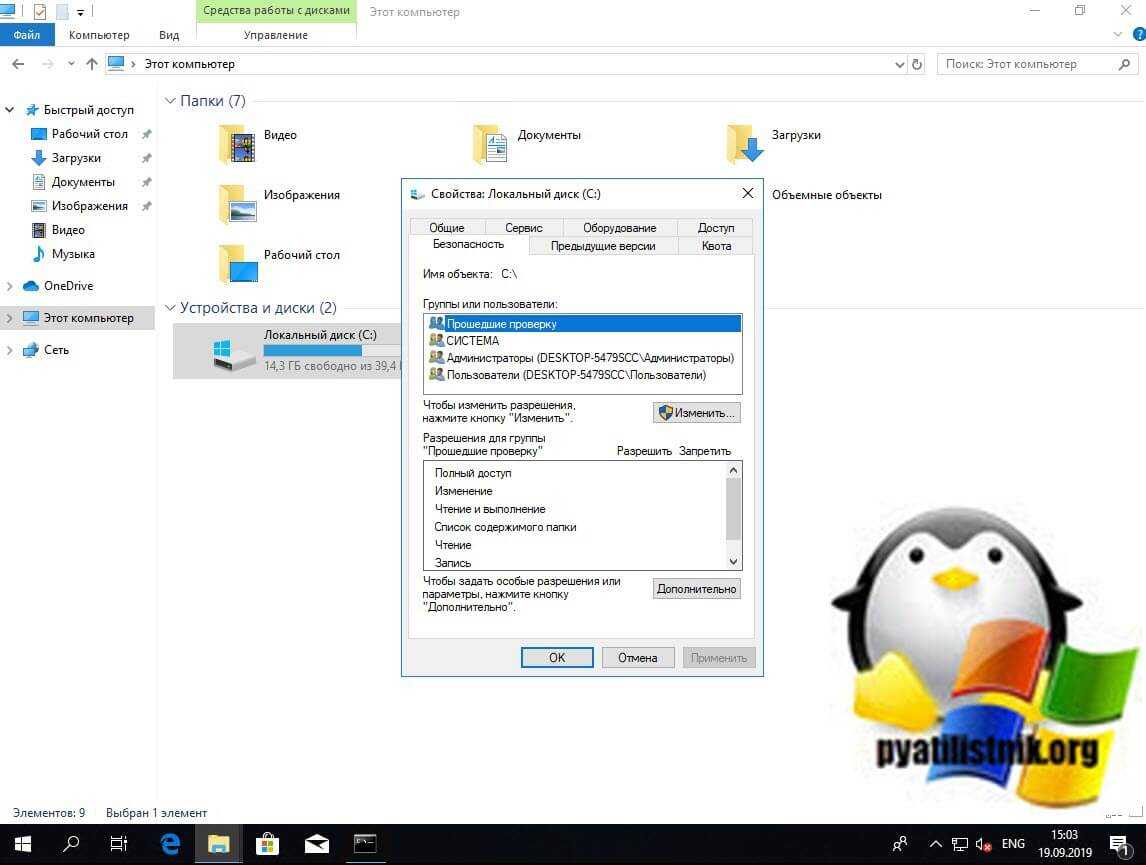Viewport: 1146px width, 865px height.
Task: Open Task View on the taskbar
Action: click(118, 845)
